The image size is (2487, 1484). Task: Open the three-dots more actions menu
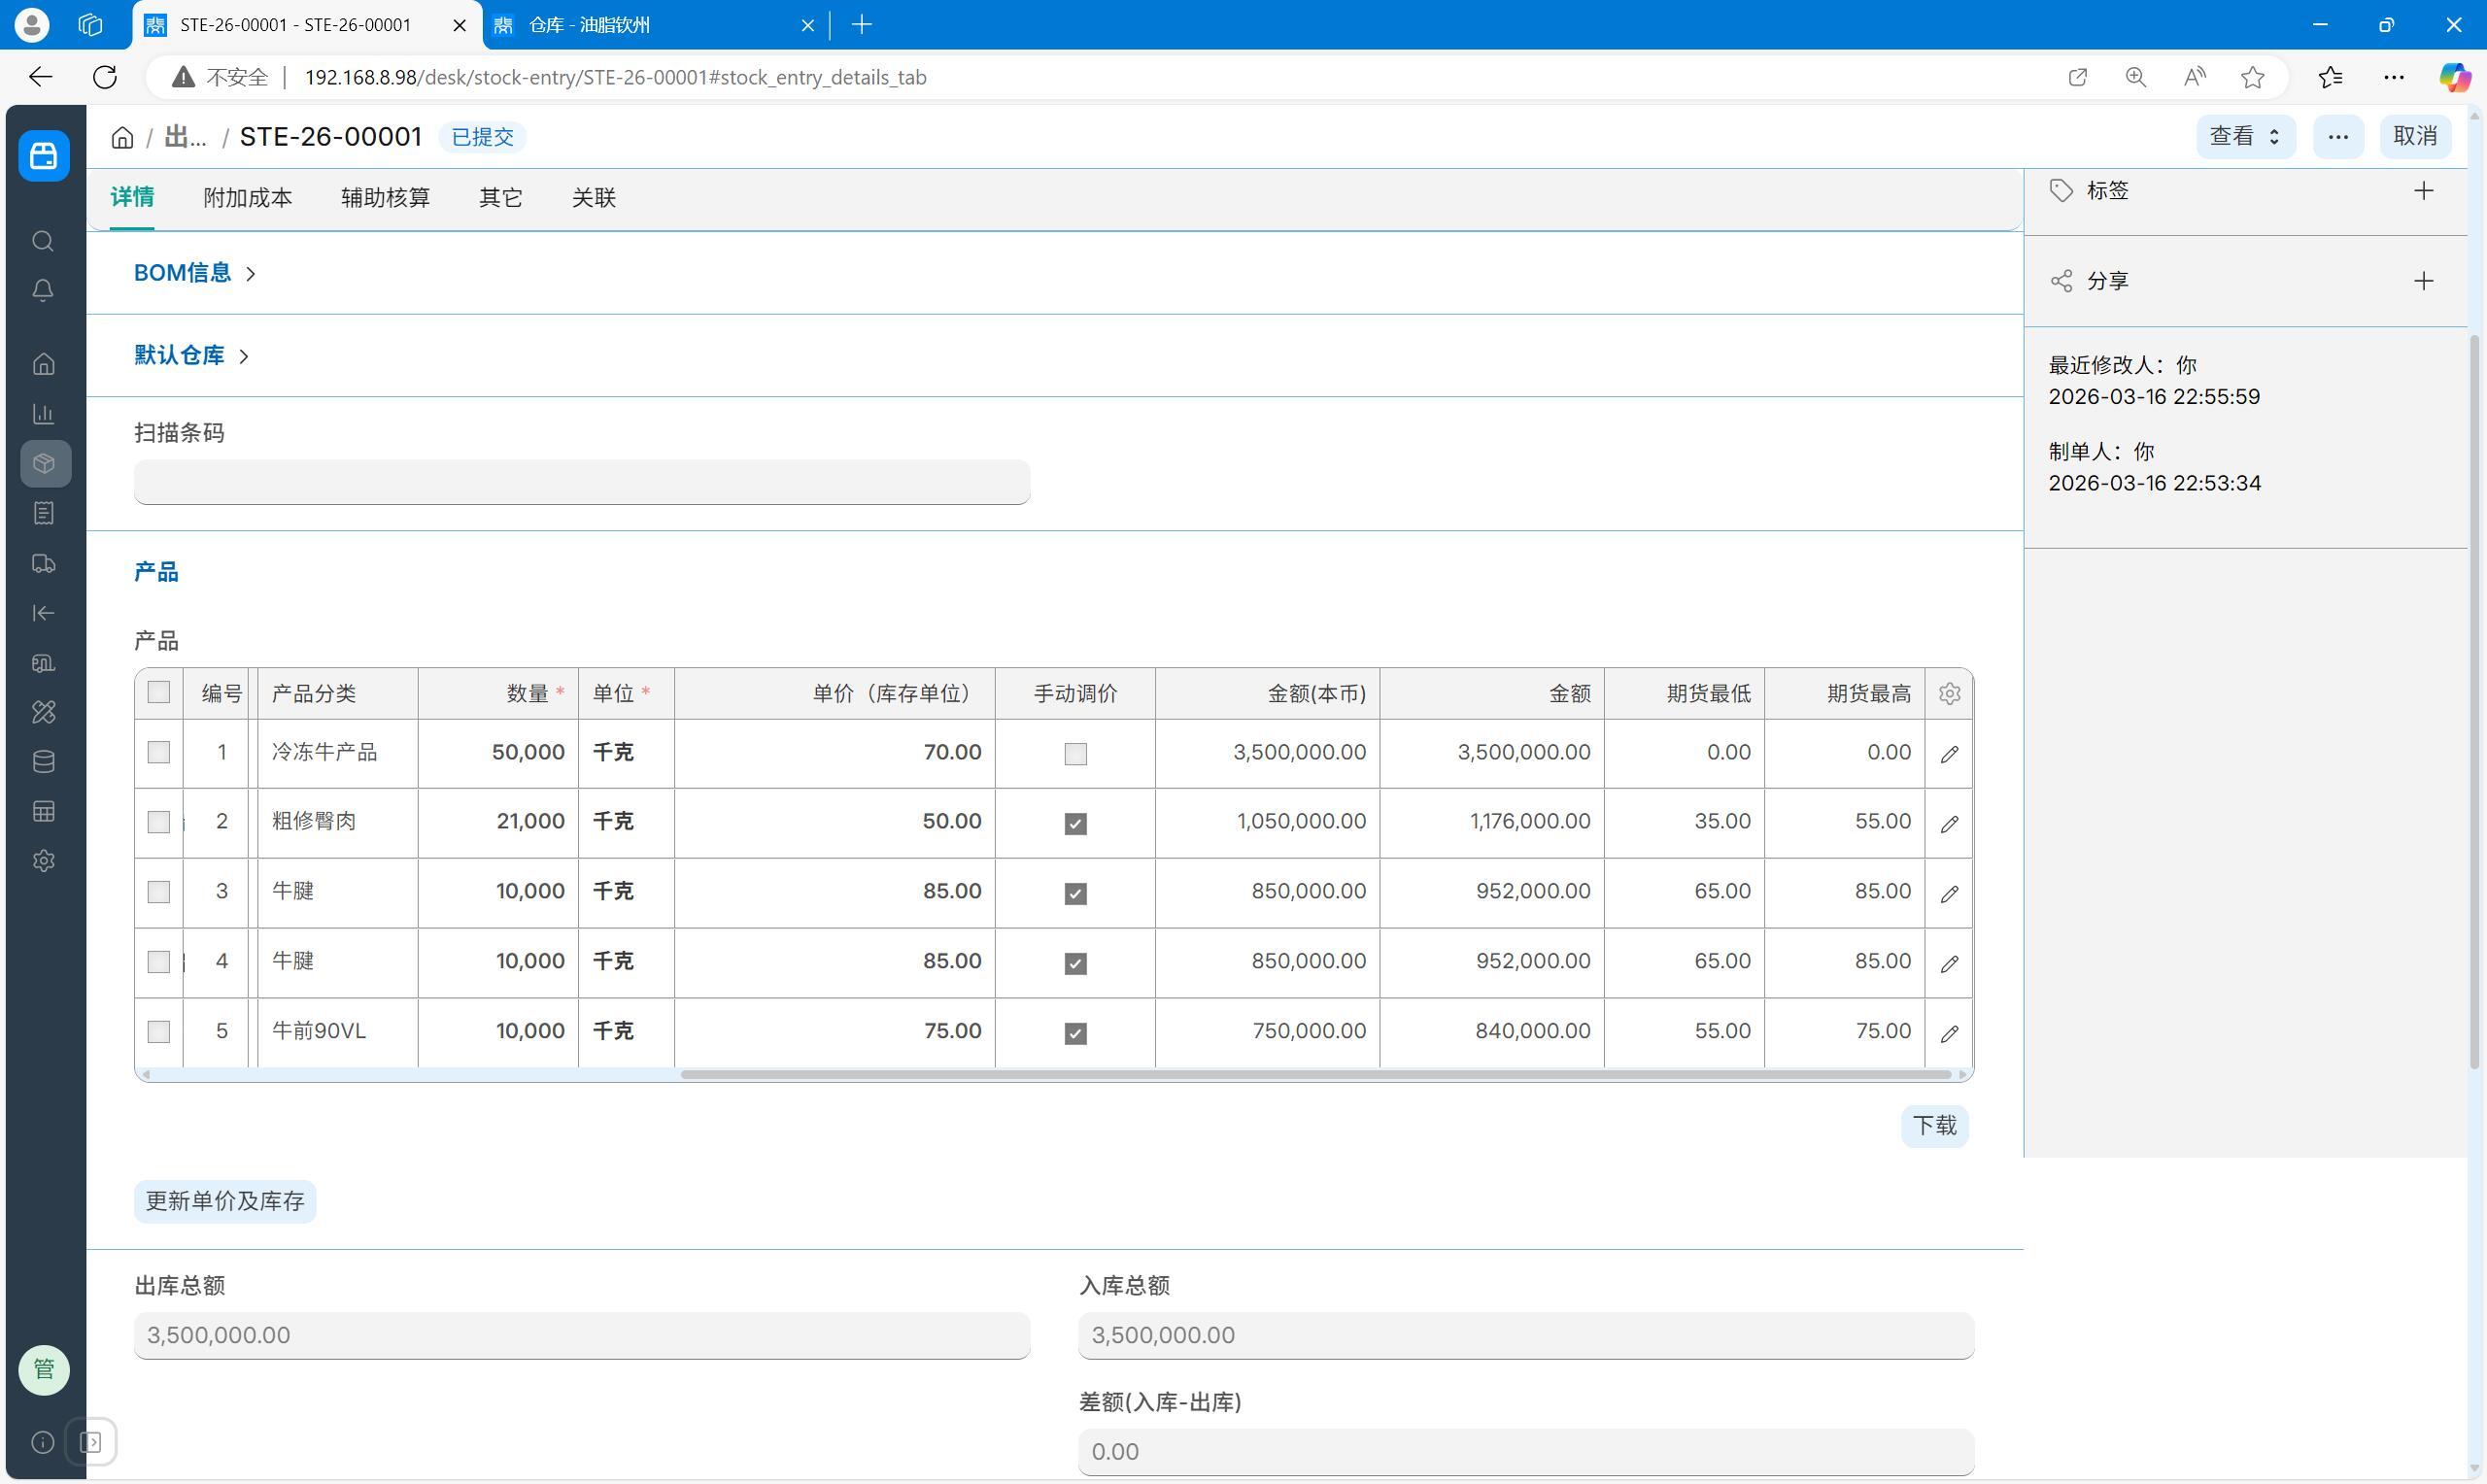tap(2338, 137)
